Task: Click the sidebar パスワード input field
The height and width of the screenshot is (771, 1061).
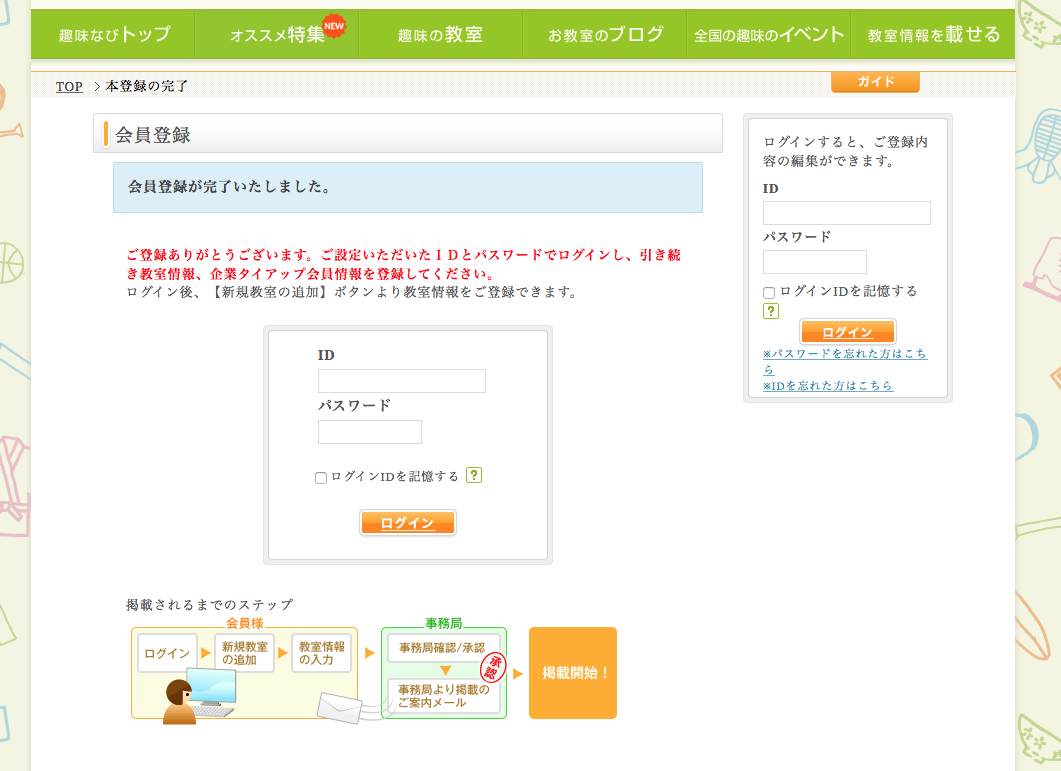Action: point(814,262)
